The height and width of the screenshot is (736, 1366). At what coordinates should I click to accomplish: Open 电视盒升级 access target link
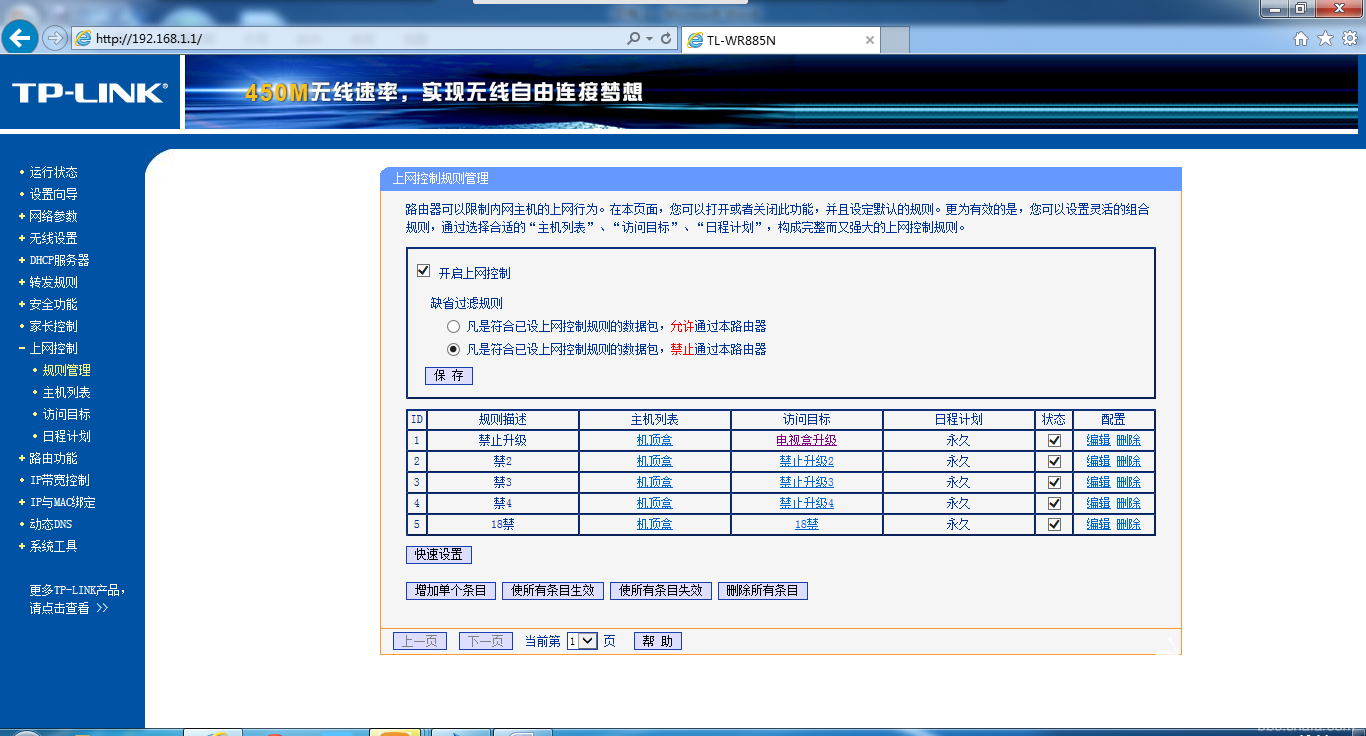coord(807,440)
